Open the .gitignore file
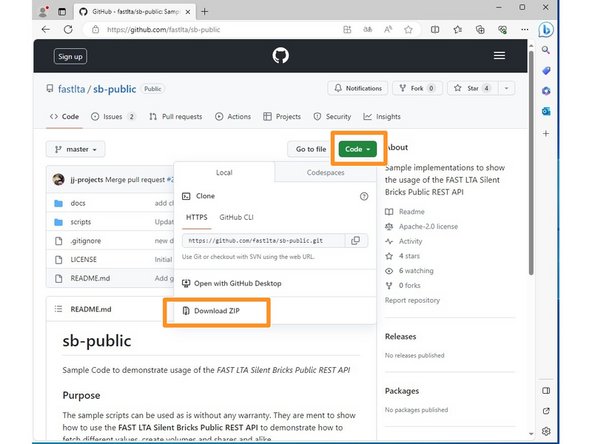This screenshot has width=592, height=444. coord(86,241)
